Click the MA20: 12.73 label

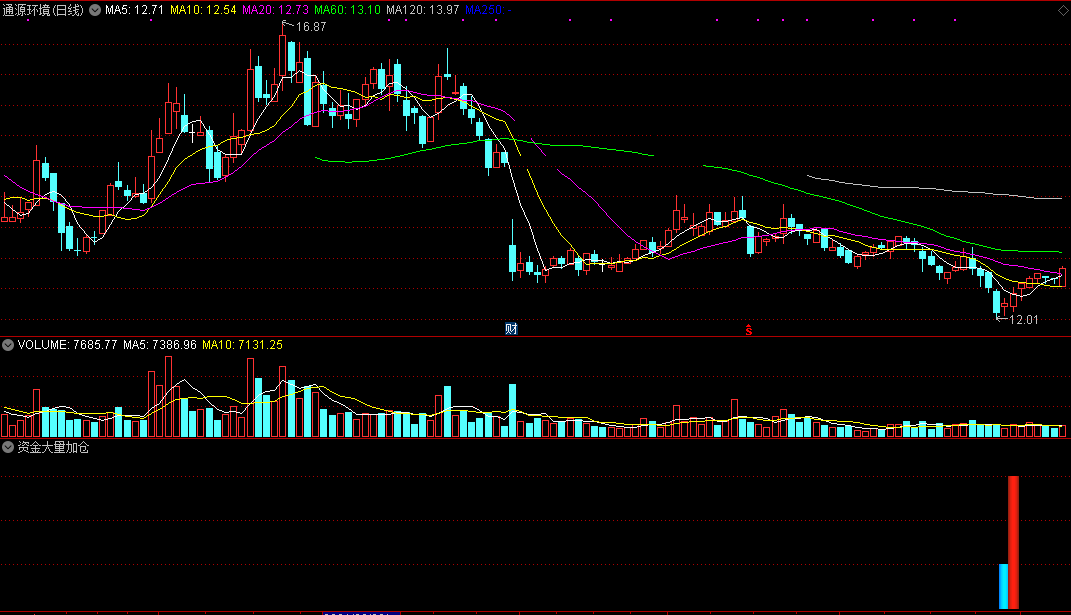coord(275,10)
